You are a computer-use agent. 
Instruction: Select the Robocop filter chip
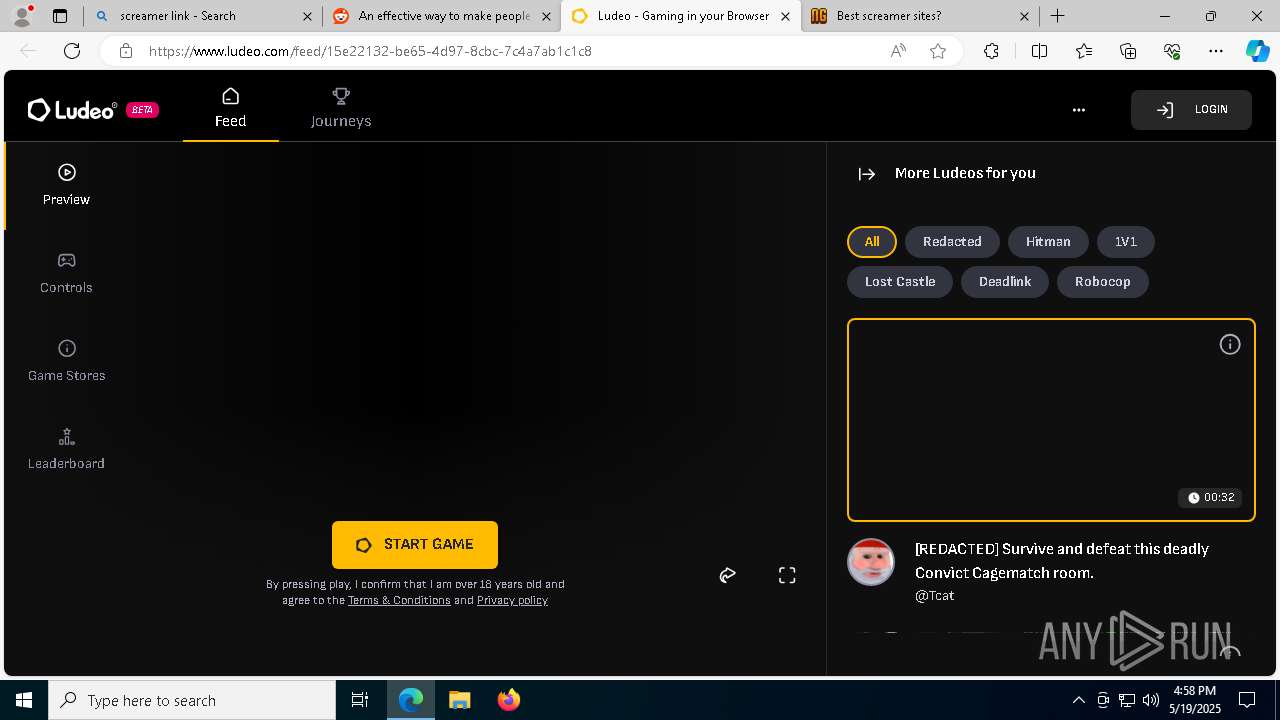click(1103, 282)
